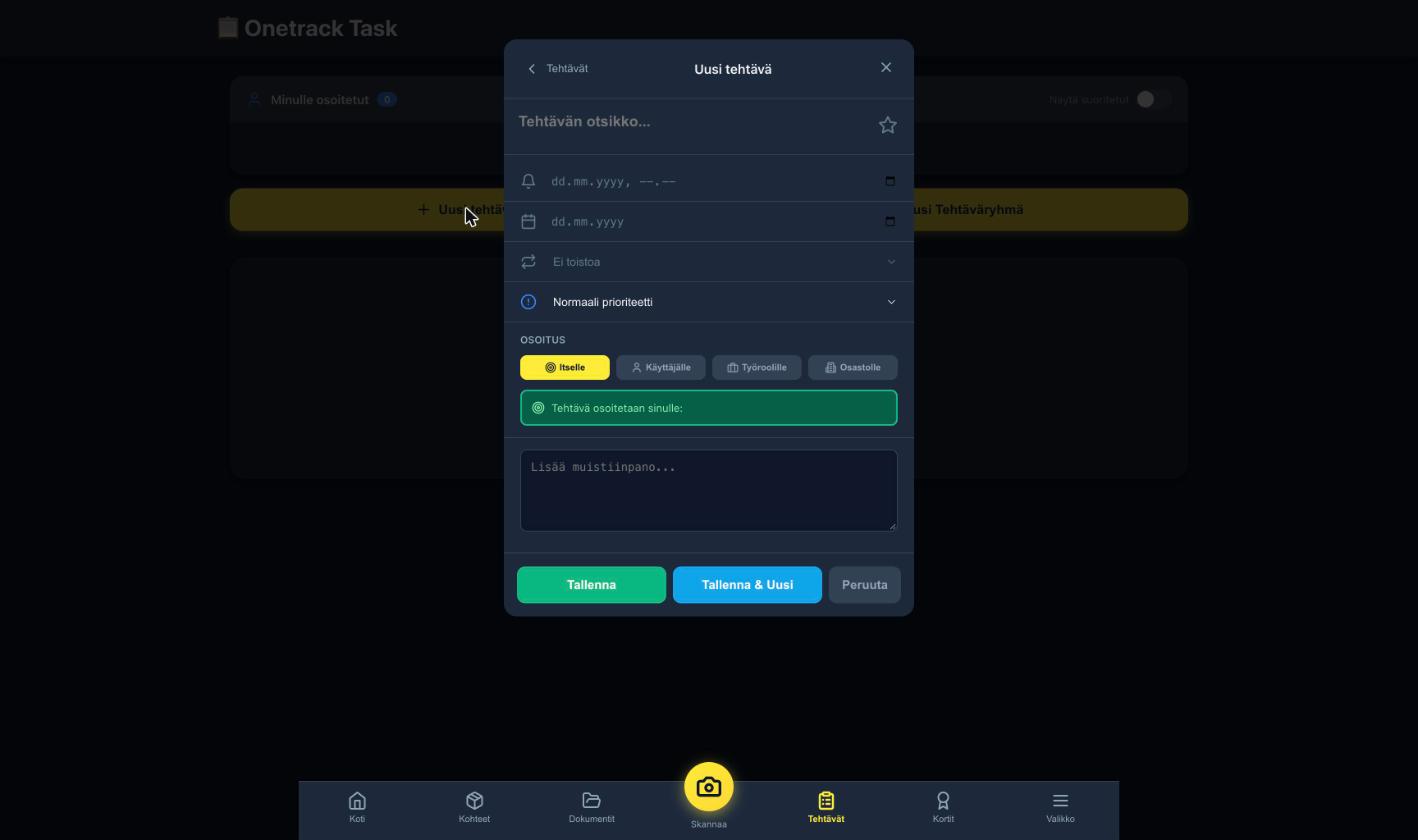Select Itselle assignment option
This screenshot has width=1418, height=840.
tap(565, 367)
